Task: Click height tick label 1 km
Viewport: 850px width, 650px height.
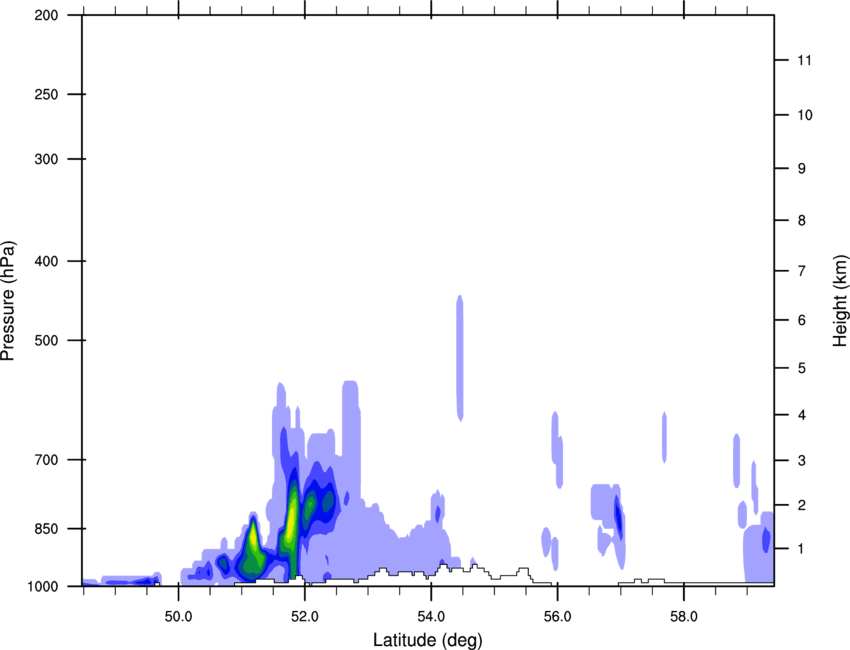Action: [x=801, y=549]
